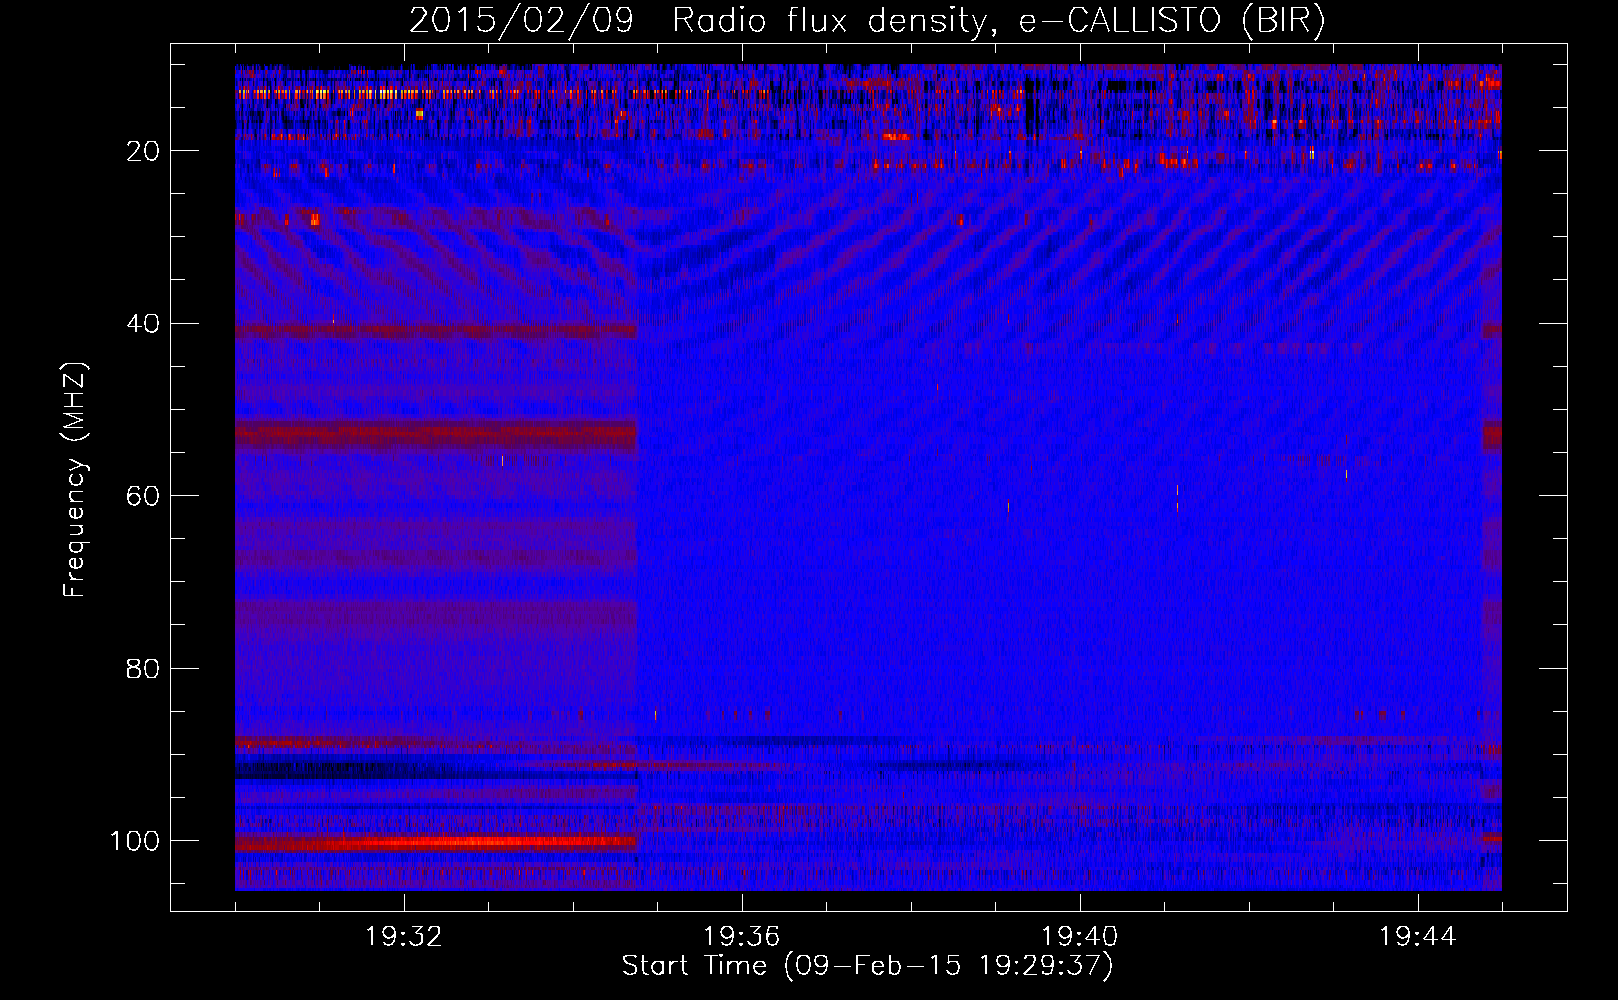Image resolution: width=1618 pixels, height=1000 pixels.
Task: Click the 19:44 time tick label
Action: point(1418,937)
